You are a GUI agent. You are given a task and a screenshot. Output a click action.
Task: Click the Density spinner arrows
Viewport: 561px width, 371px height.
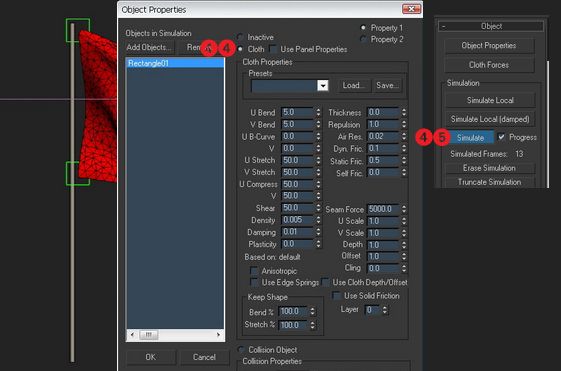(318, 220)
